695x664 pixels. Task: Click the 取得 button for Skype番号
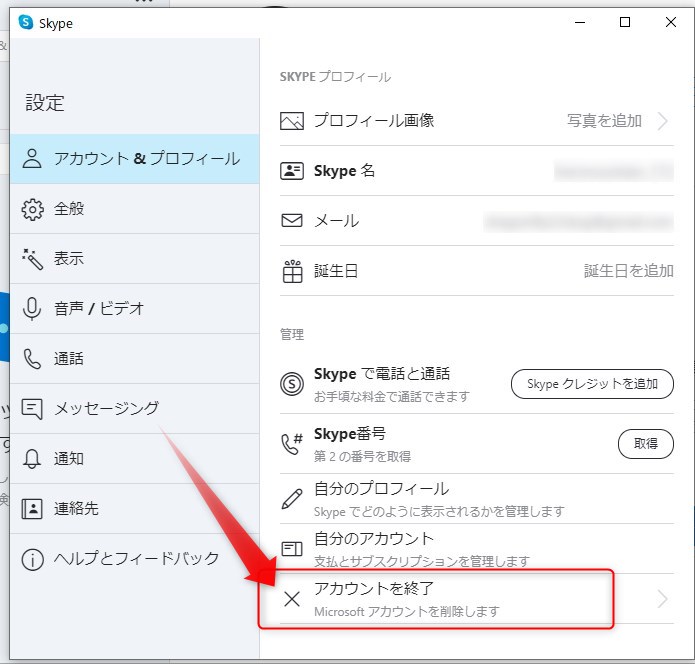[645, 444]
